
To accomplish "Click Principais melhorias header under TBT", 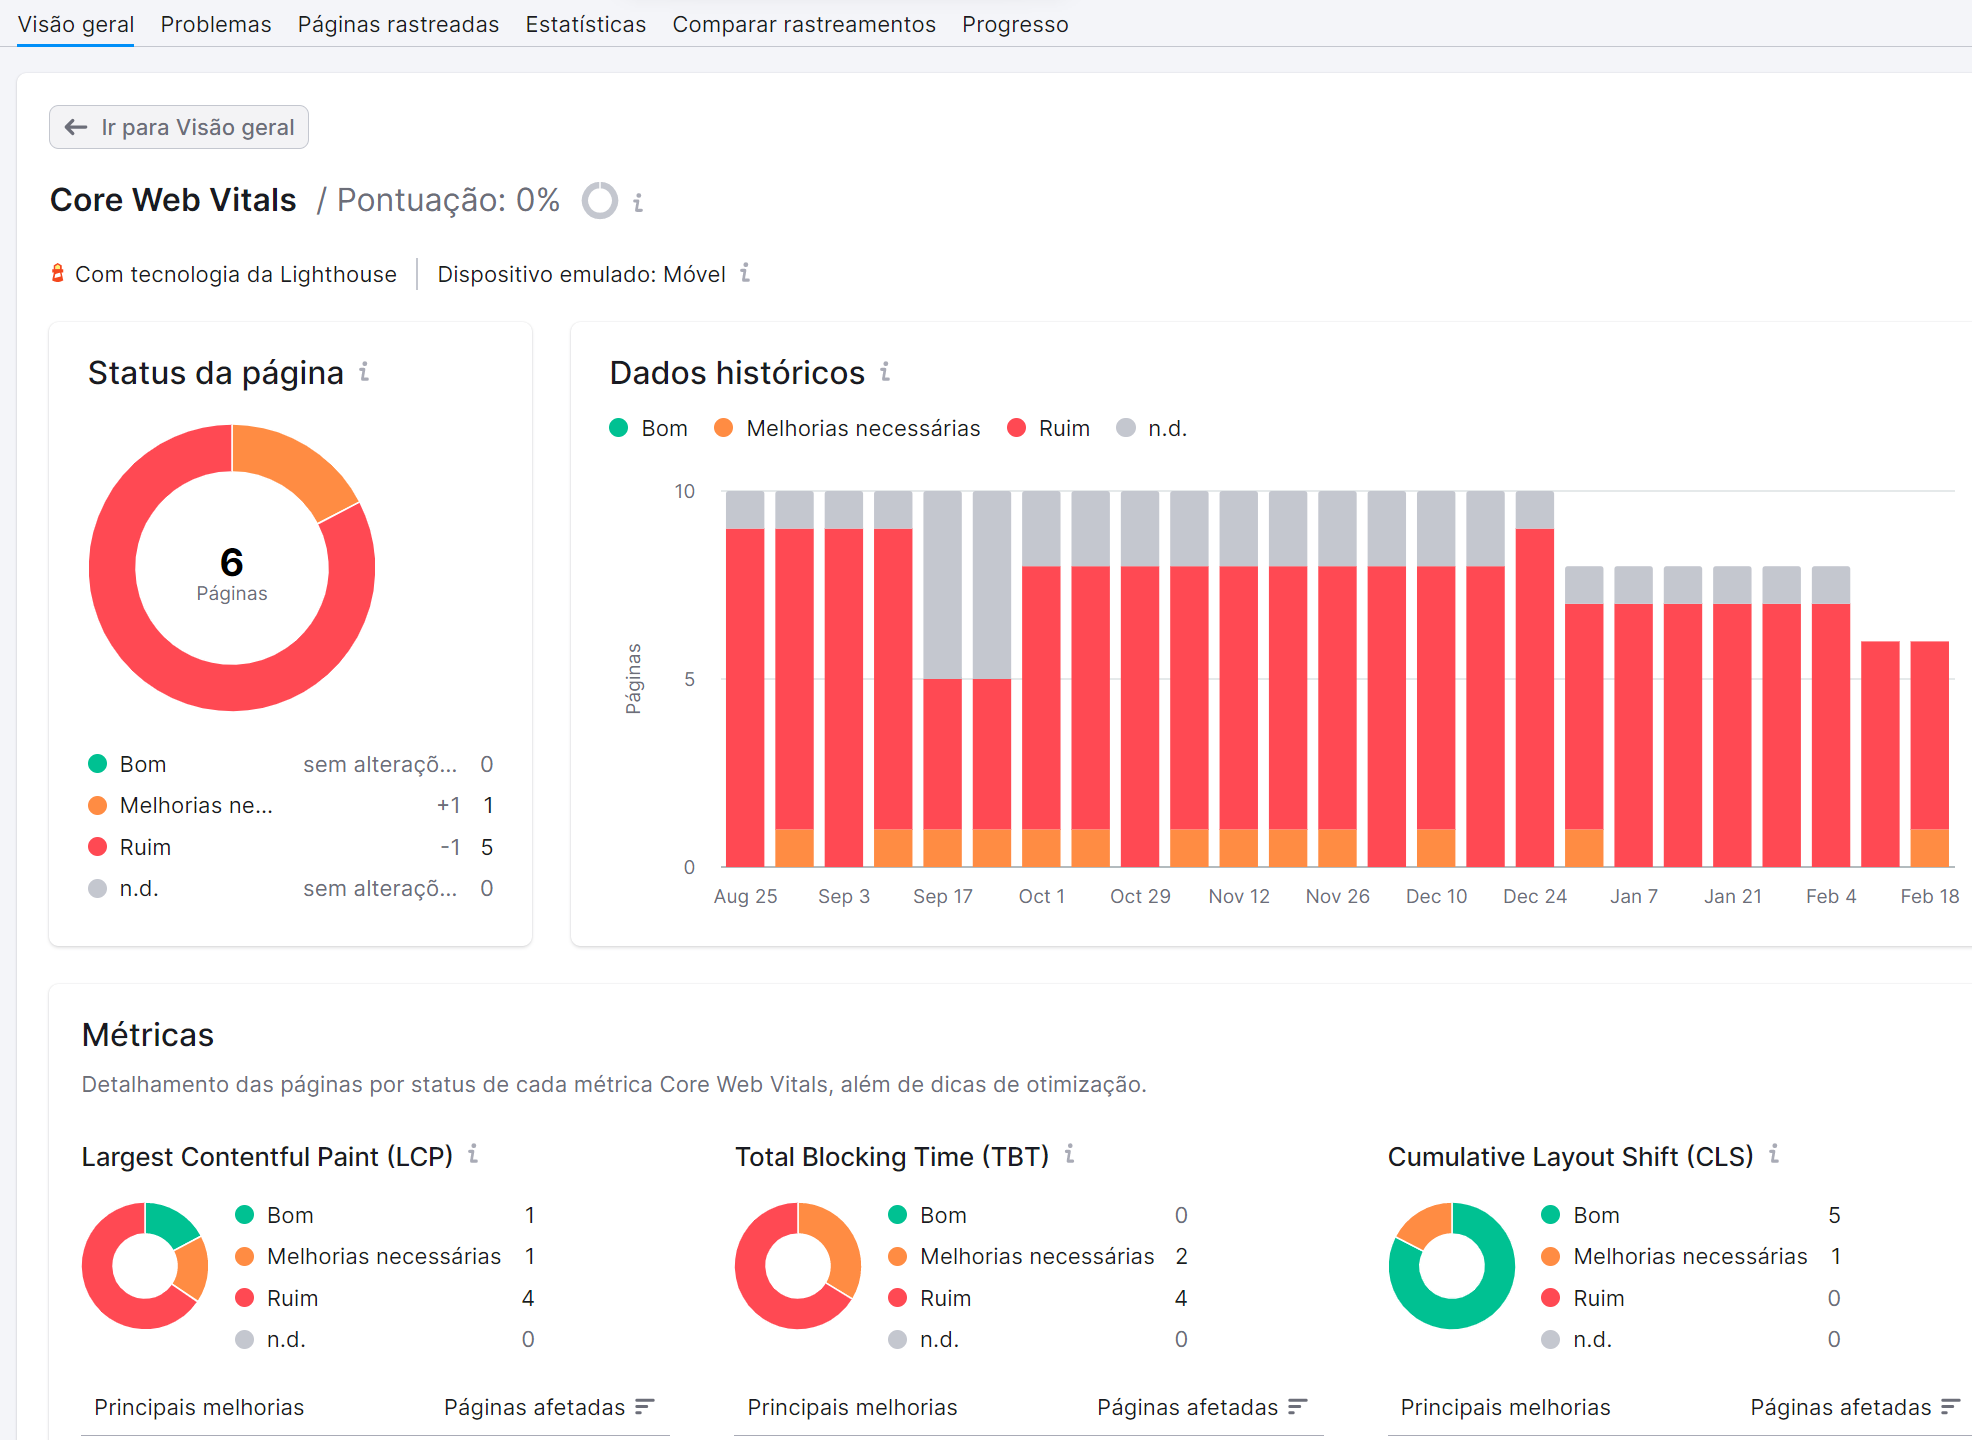I will [x=852, y=1407].
